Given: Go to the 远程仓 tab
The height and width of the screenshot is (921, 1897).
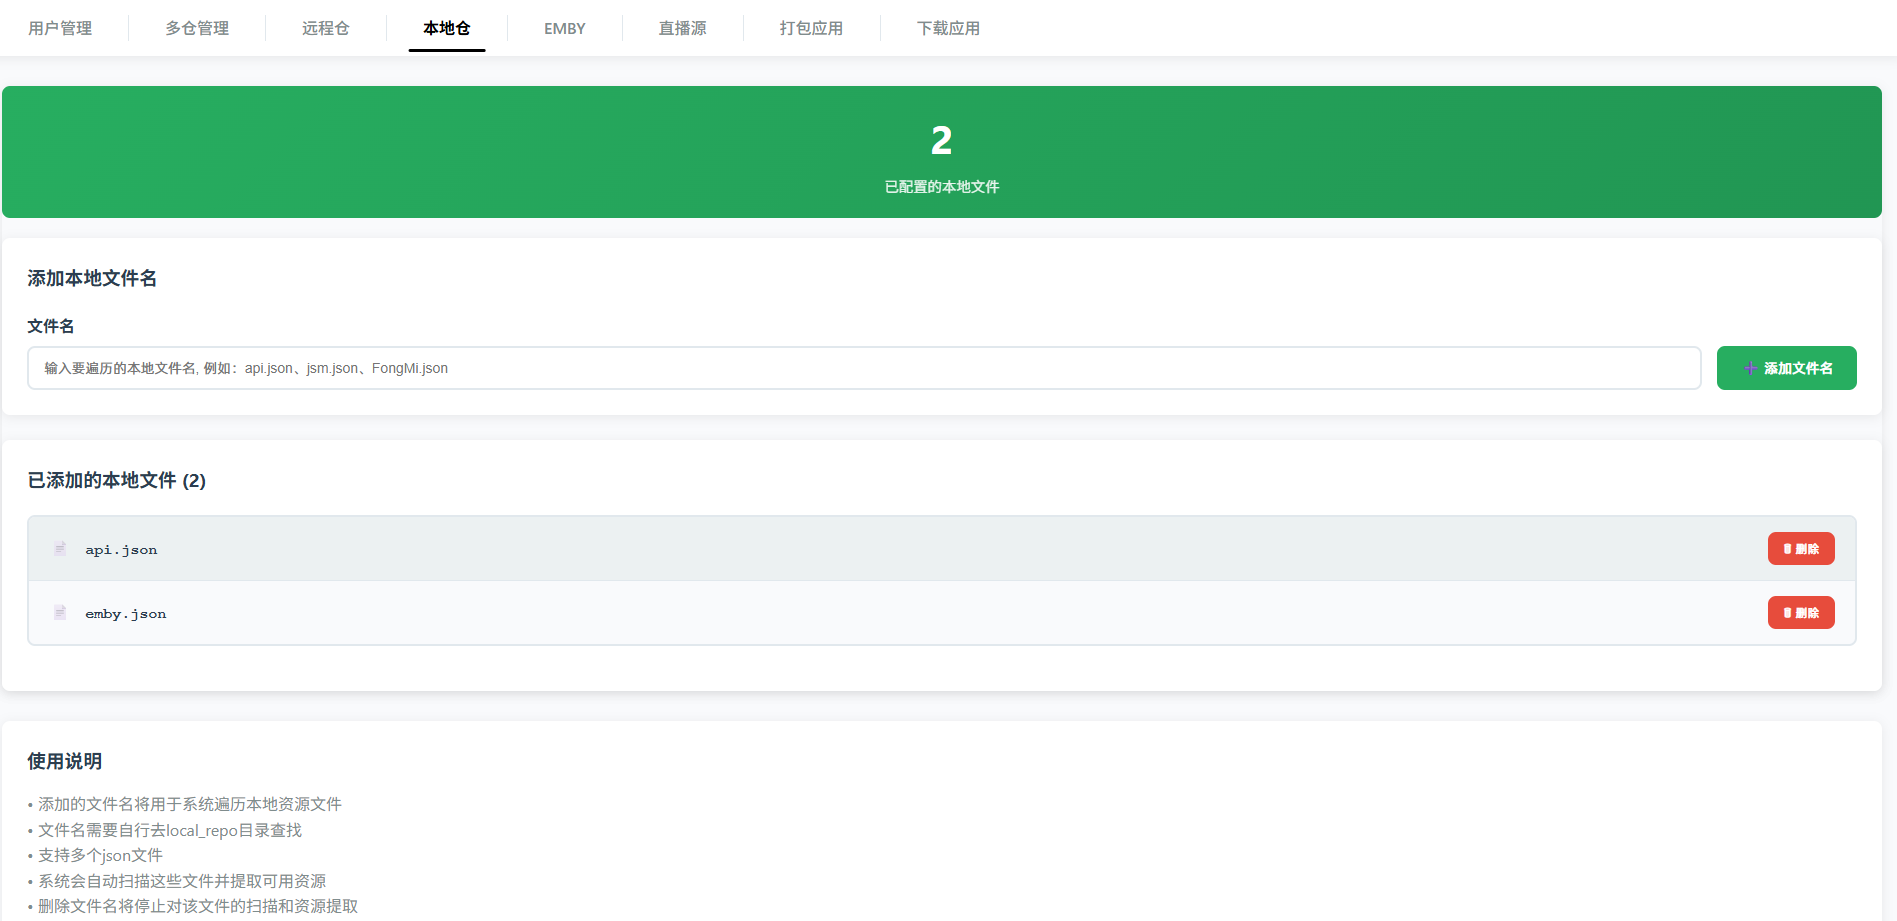Looking at the screenshot, I should (326, 28).
